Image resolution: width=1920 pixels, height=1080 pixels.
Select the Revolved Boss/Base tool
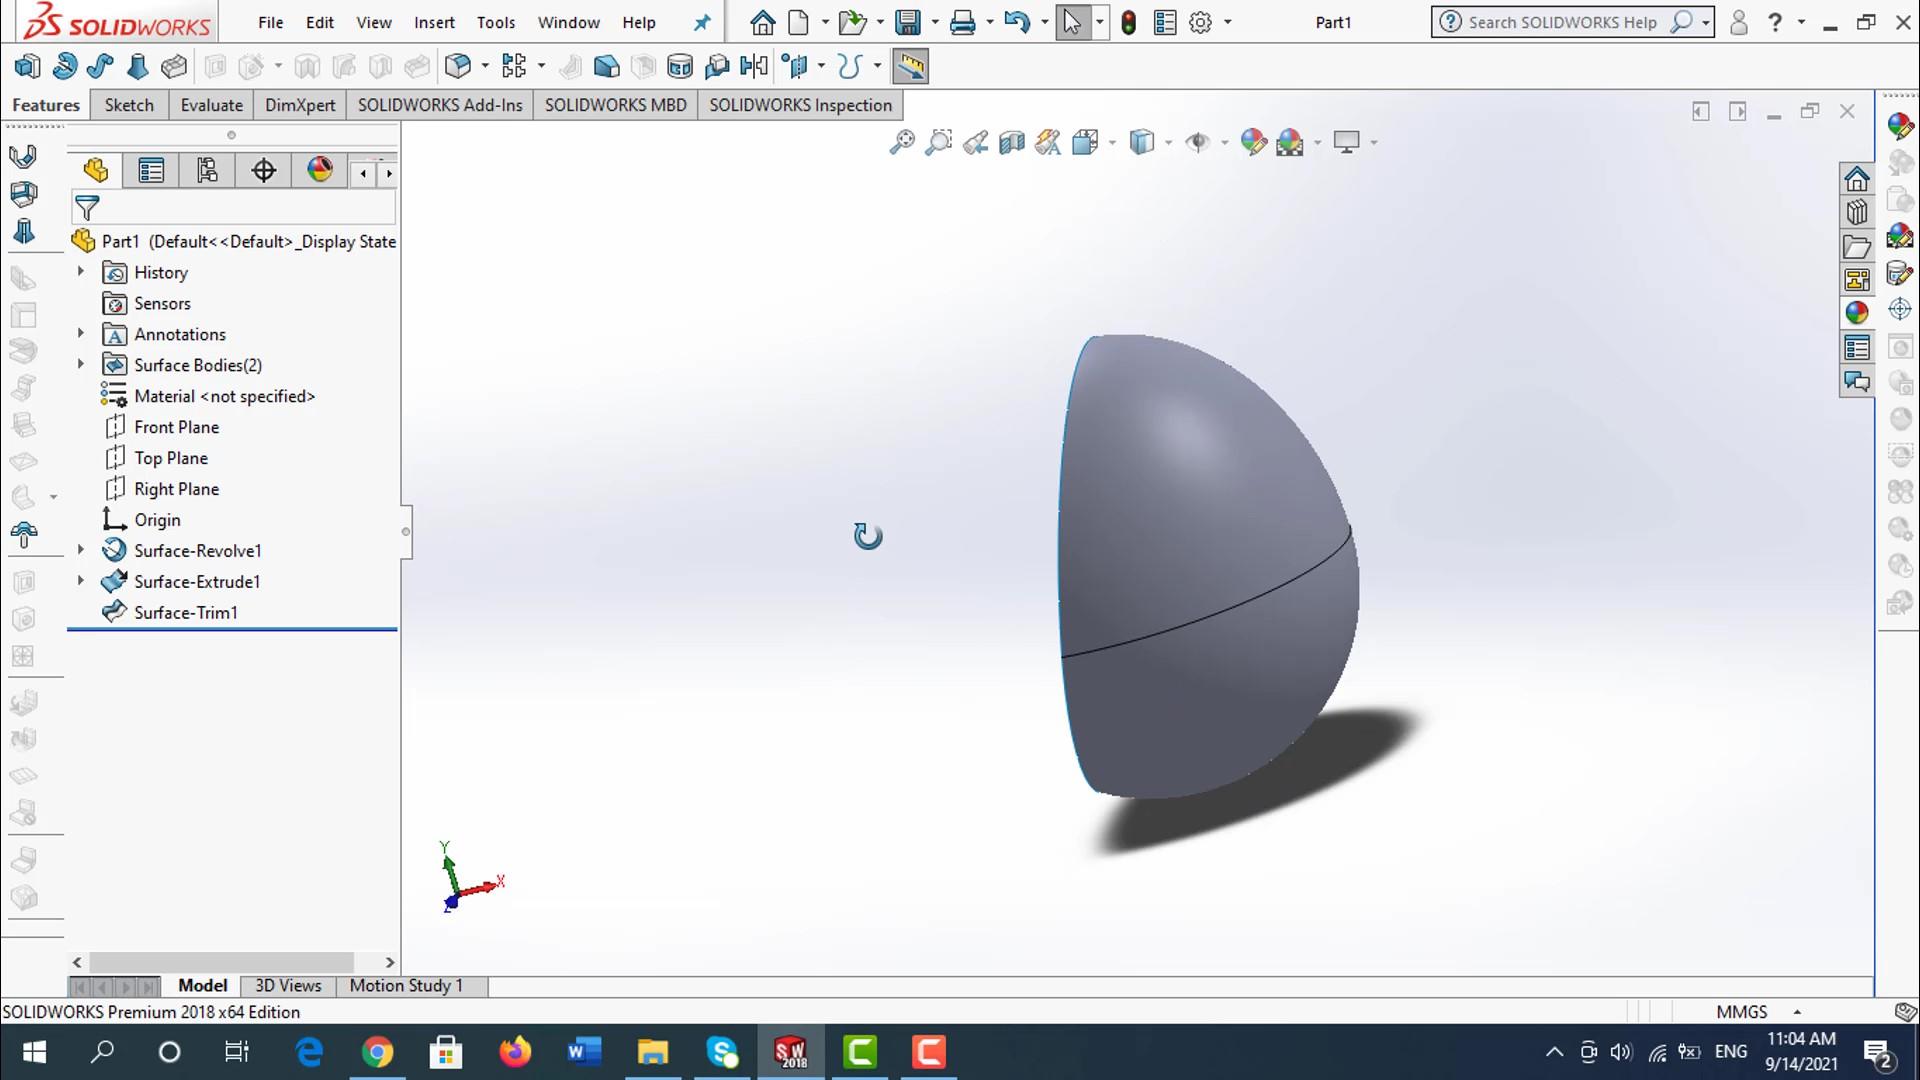tap(65, 67)
